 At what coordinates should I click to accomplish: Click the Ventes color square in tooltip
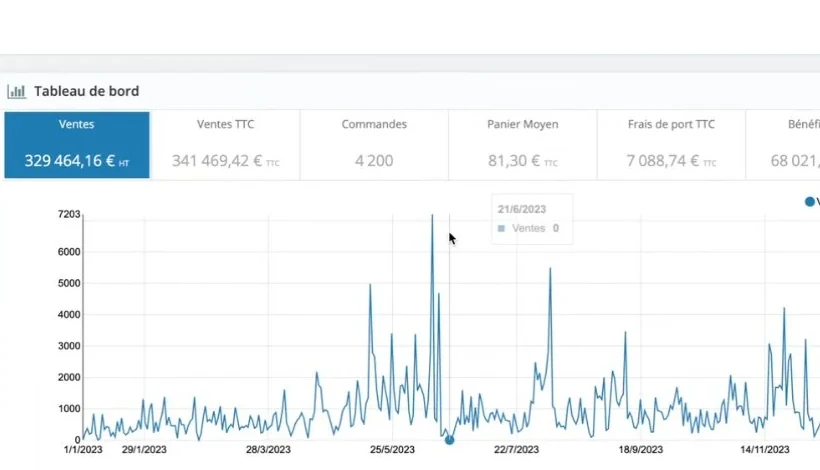click(x=502, y=228)
